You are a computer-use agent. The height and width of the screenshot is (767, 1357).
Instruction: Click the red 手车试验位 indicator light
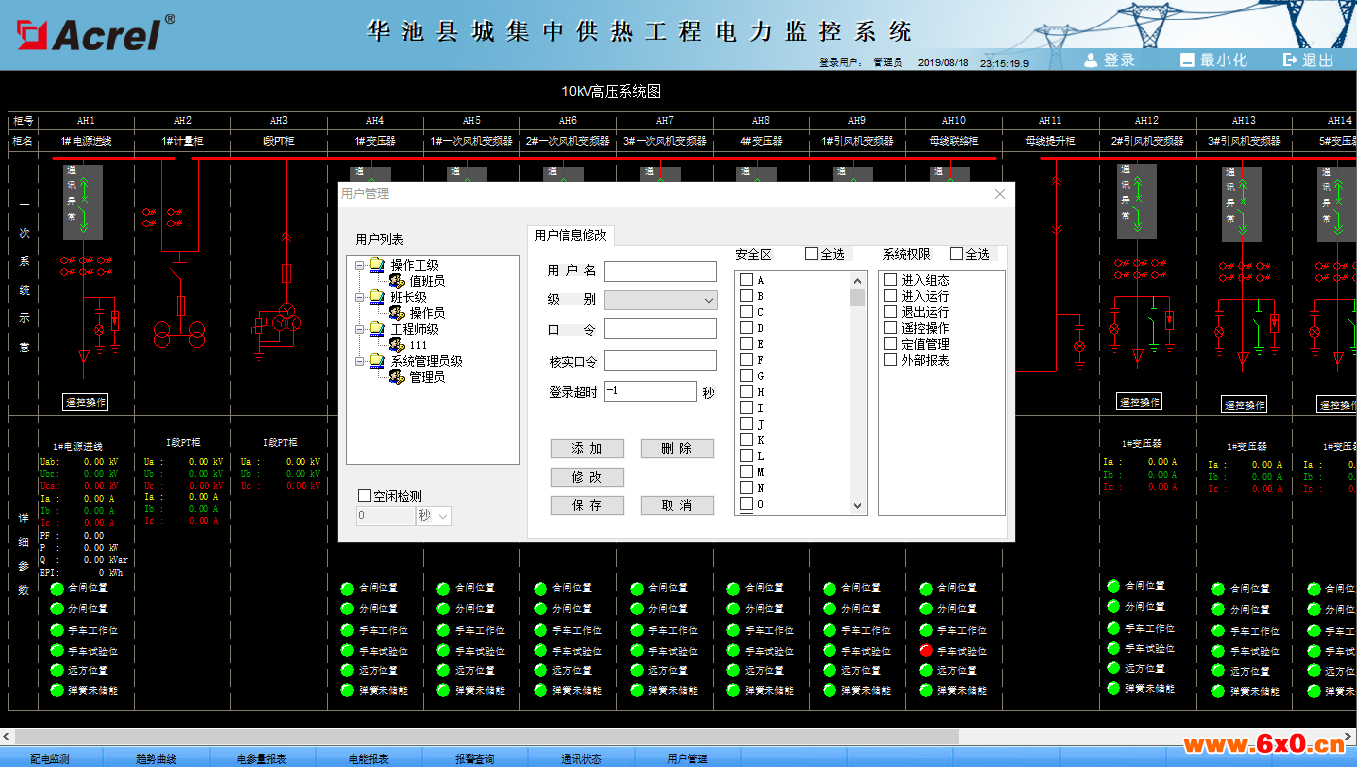(x=926, y=651)
